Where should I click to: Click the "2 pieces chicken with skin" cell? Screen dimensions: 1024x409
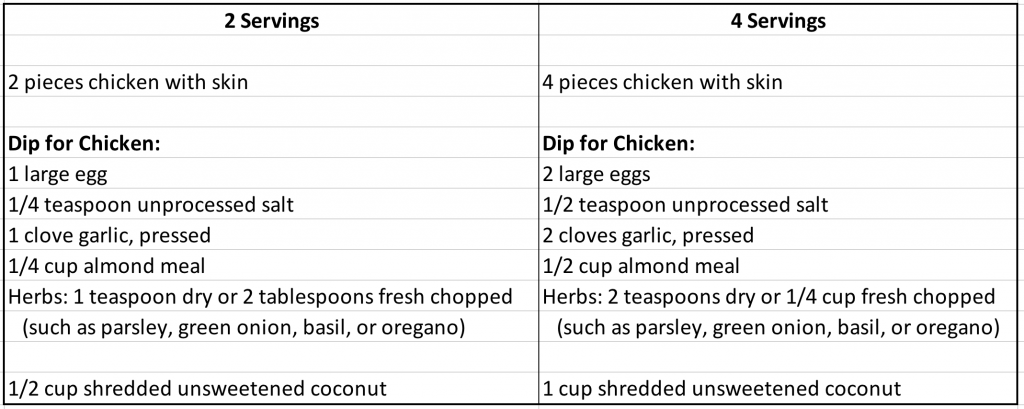tap(272, 82)
